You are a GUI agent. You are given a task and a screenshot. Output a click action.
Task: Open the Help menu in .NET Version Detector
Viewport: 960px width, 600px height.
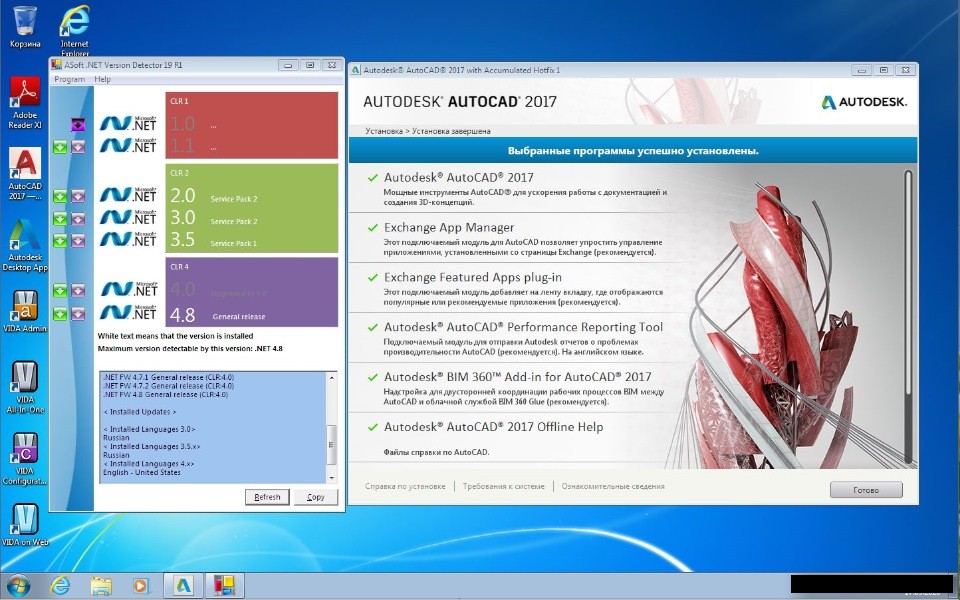click(102, 80)
